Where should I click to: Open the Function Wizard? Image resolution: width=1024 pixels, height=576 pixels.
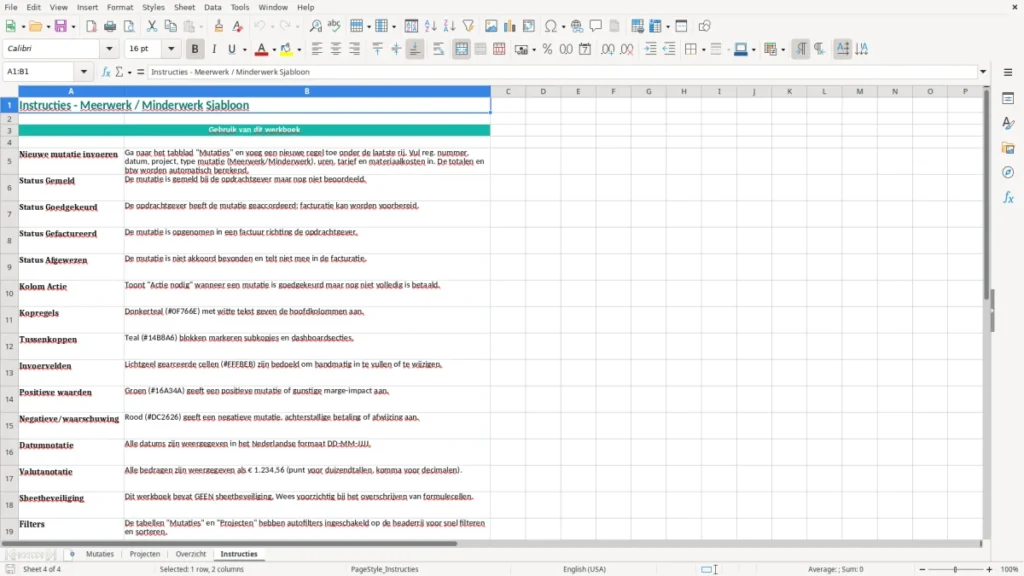106,72
